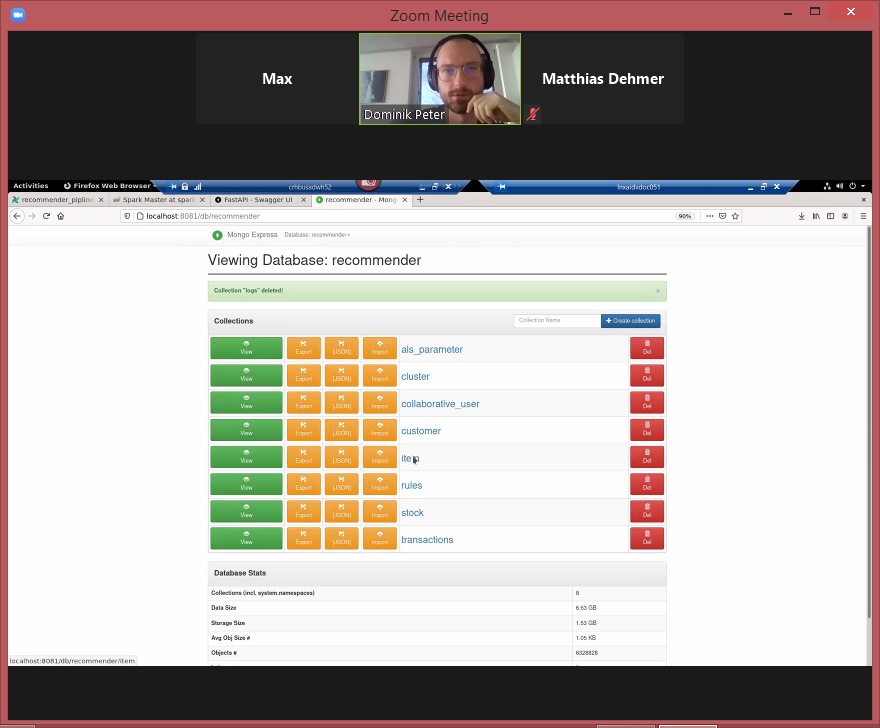Click the Firefox home icon
Image resolution: width=880 pixels, height=728 pixels.
pyautogui.click(x=61, y=216)
